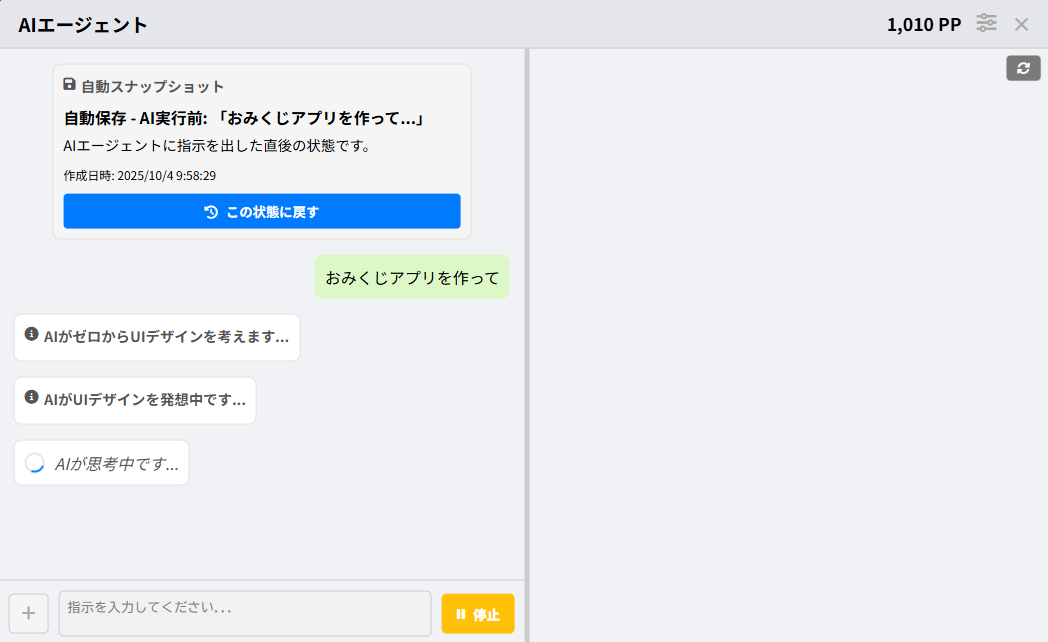This screenshot has height=642, width=1048.
Task: Click the info icon on the AIがゼロからUIデザイン message
Action: 31,335
